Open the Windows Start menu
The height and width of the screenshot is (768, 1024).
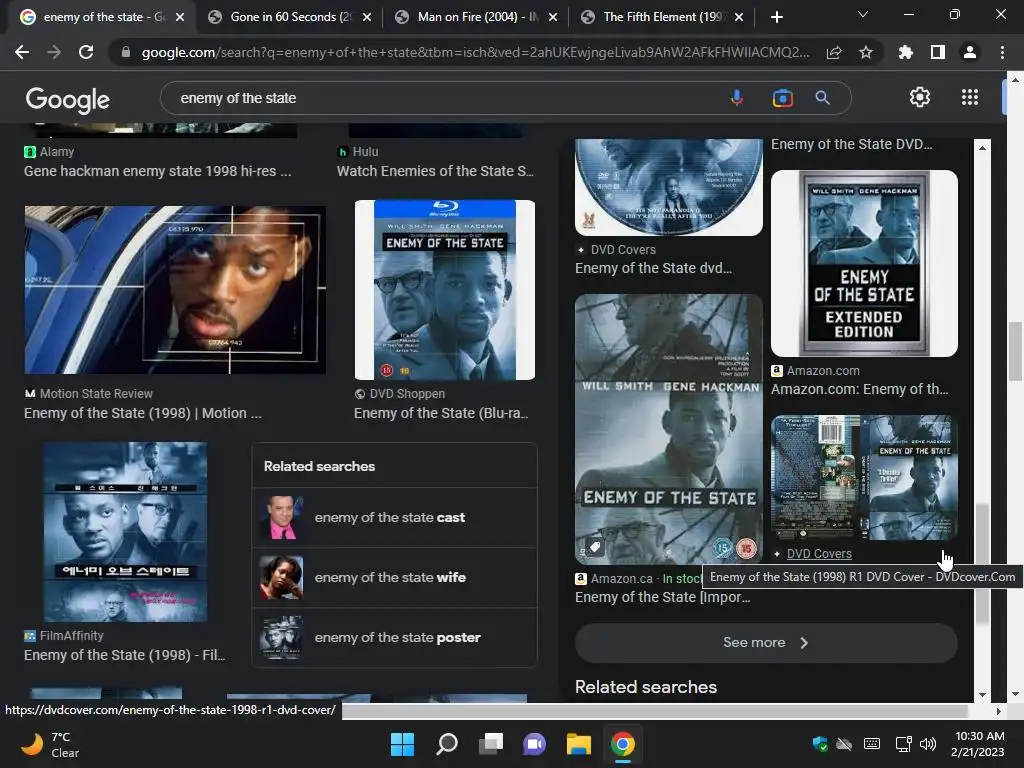click(402, 744)
